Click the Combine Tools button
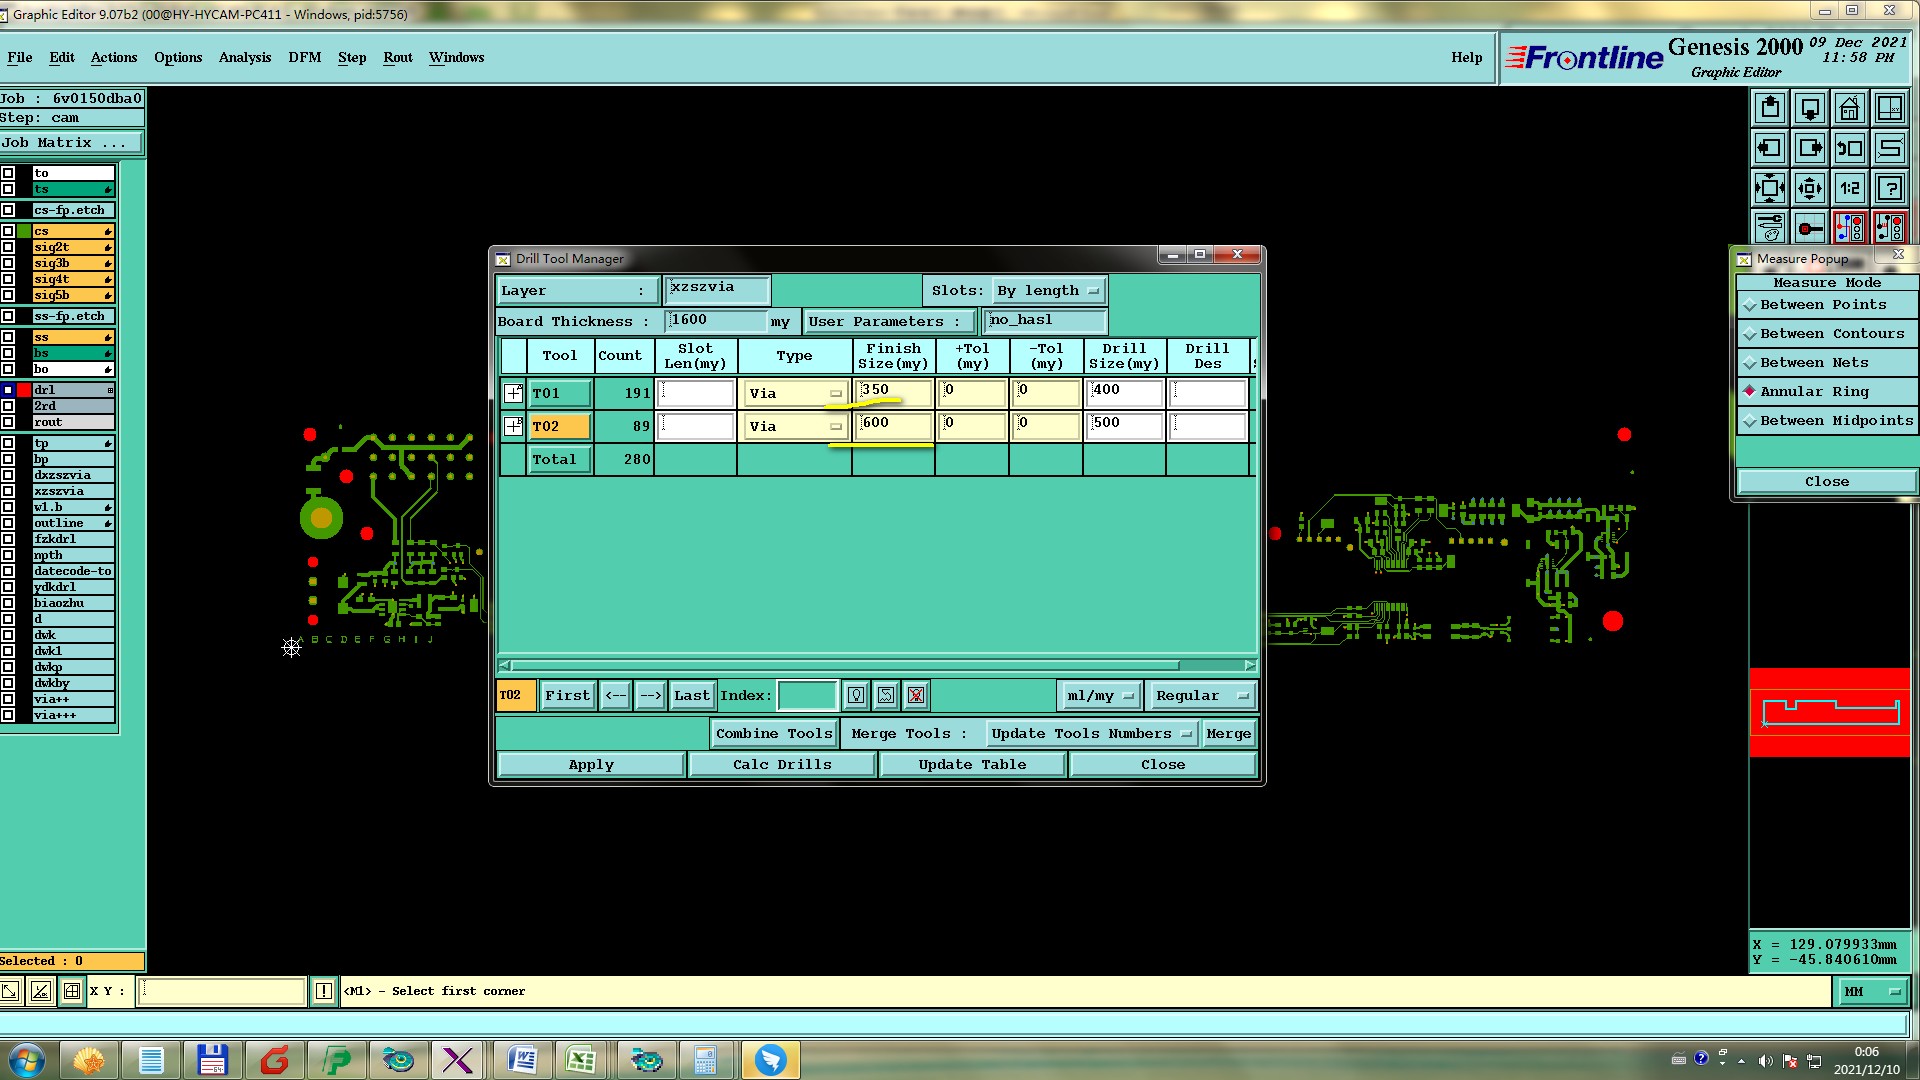This screenshot has width=1920, height=1080. [x=773, y=733]
